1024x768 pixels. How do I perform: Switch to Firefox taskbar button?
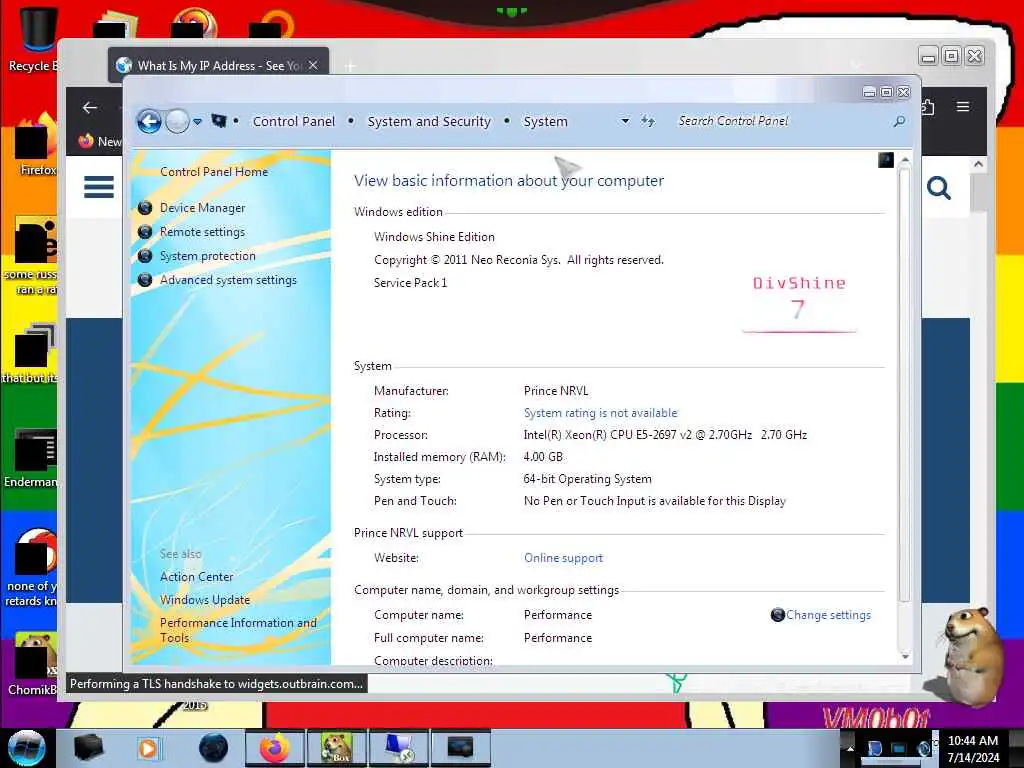click(274, 748)
